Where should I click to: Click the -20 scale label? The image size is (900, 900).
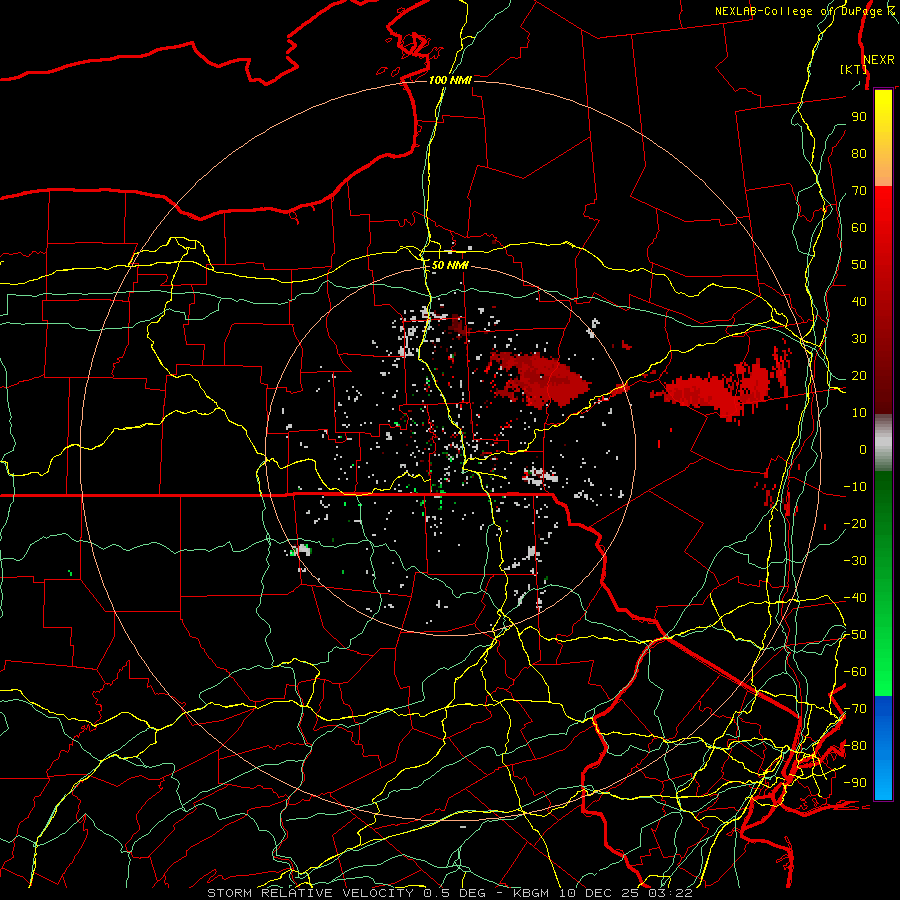[x=855, y=523]
